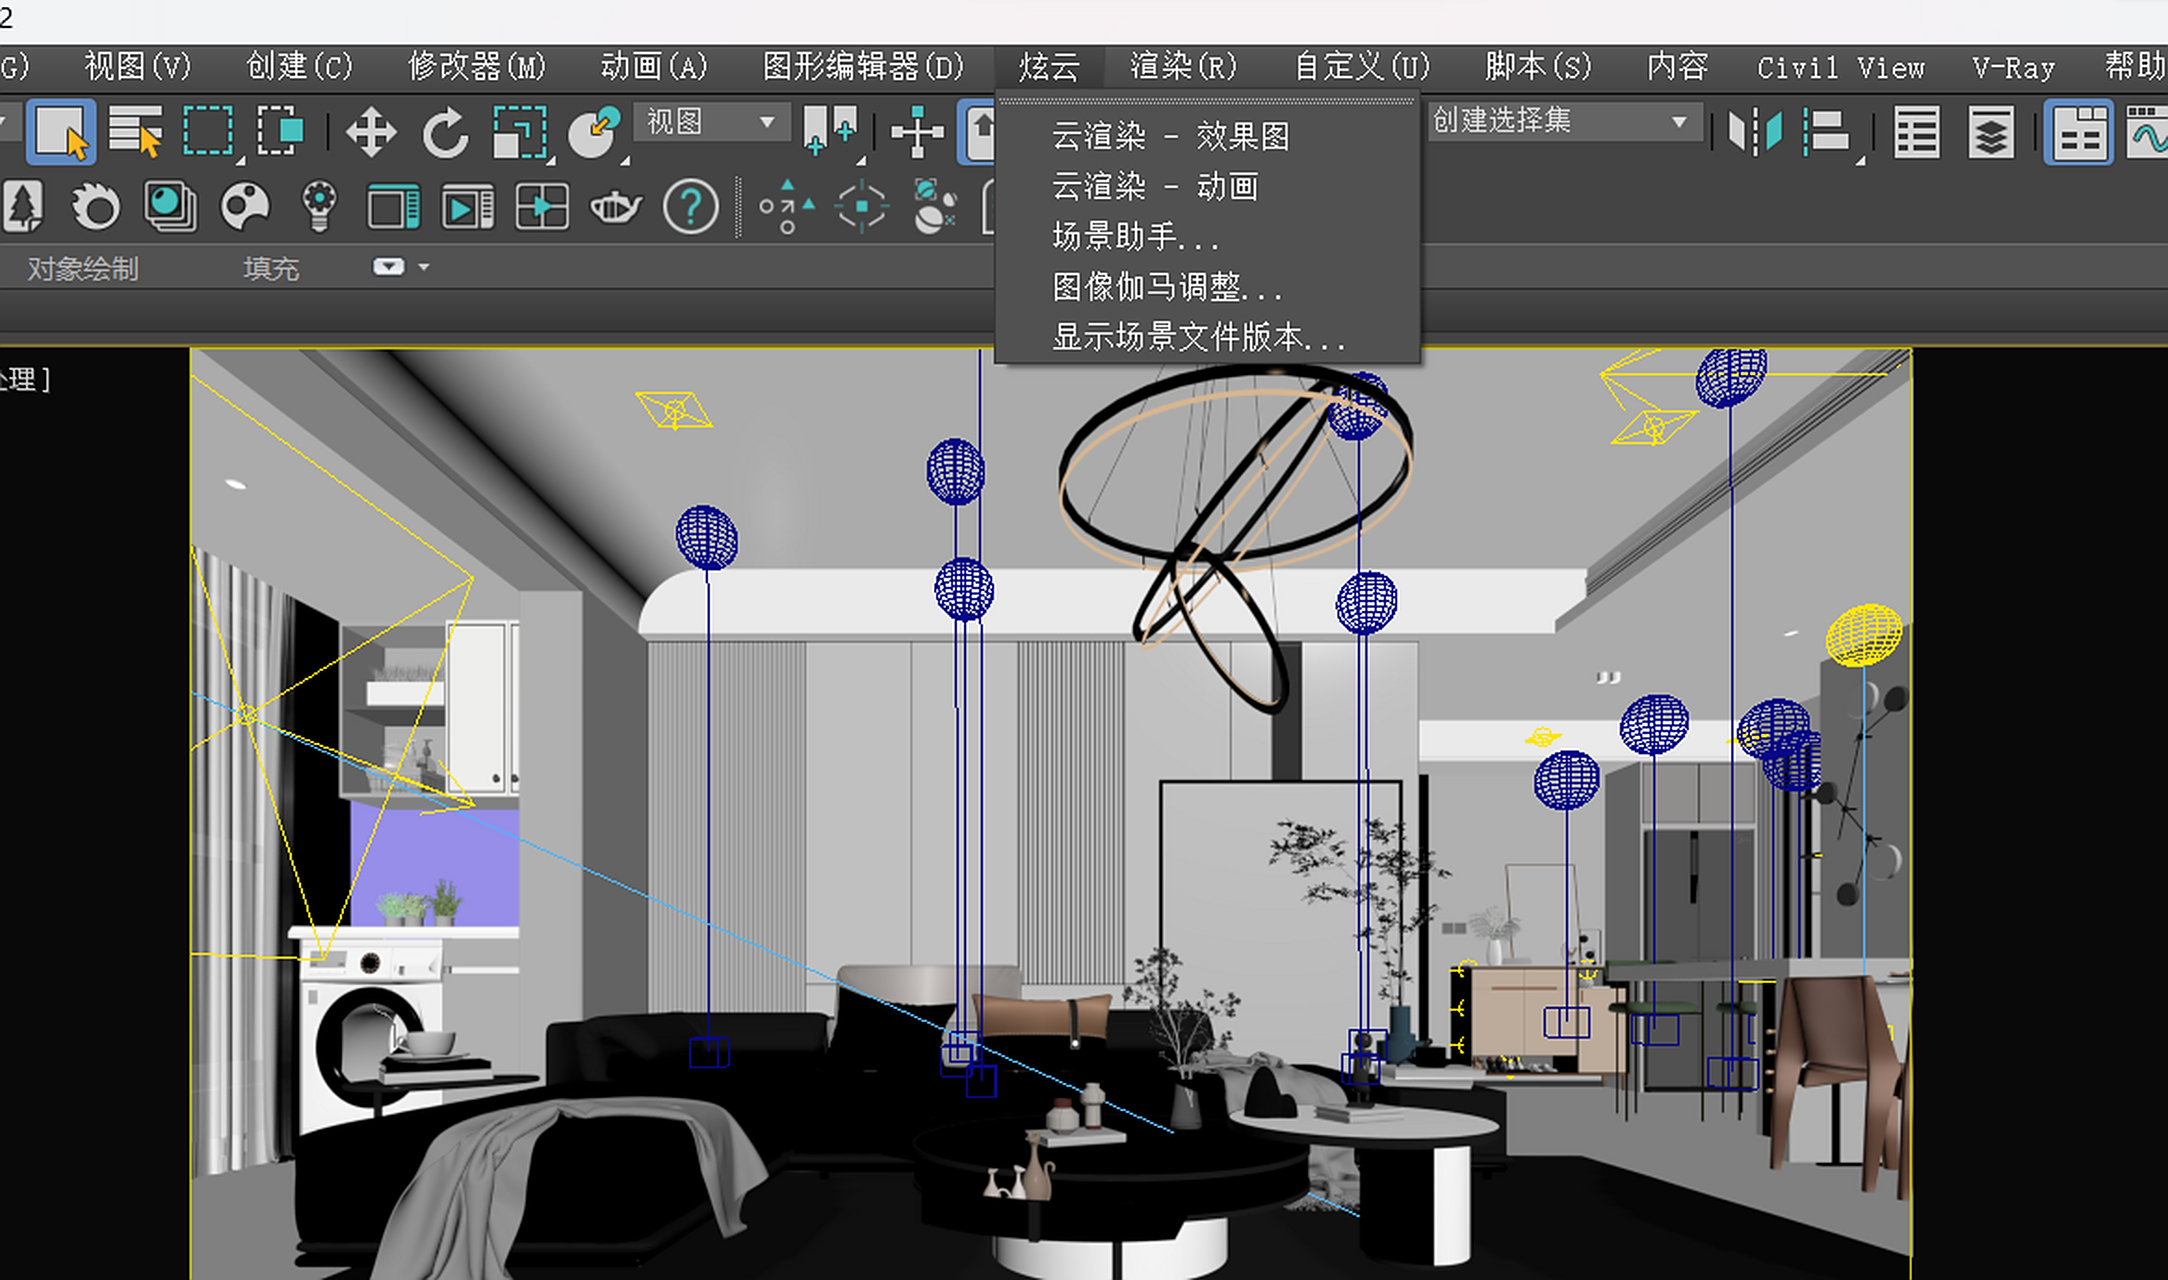The height and width of the screenshot is (1280, 2168).
Task: Click the Select and Scale tool
Action: pyautogui.click(x=520, y=132)
